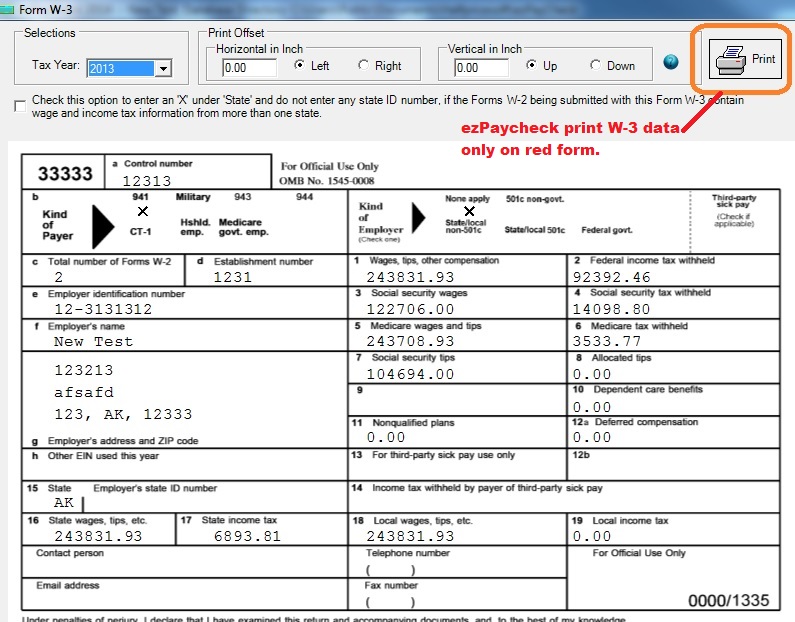Viewport: 795px width, 622px height.
Task: Click the blue help question mark icon
Action: tap(671, 63)
